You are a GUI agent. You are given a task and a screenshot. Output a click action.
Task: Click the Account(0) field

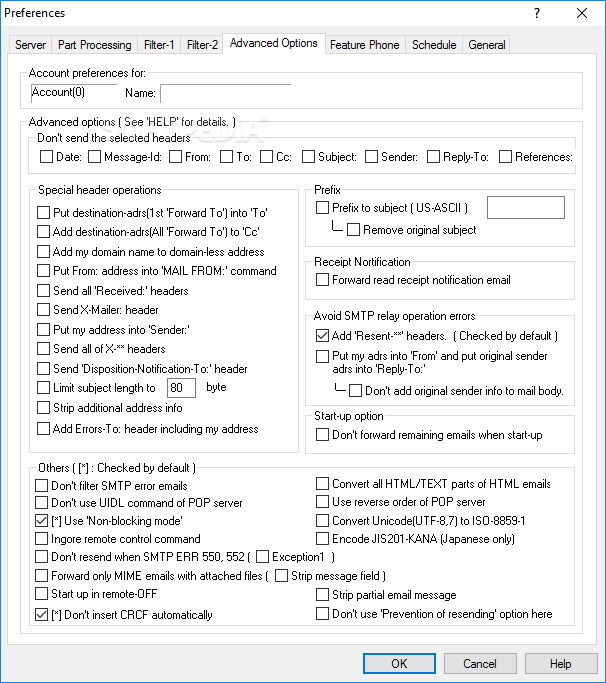point(74,93)
